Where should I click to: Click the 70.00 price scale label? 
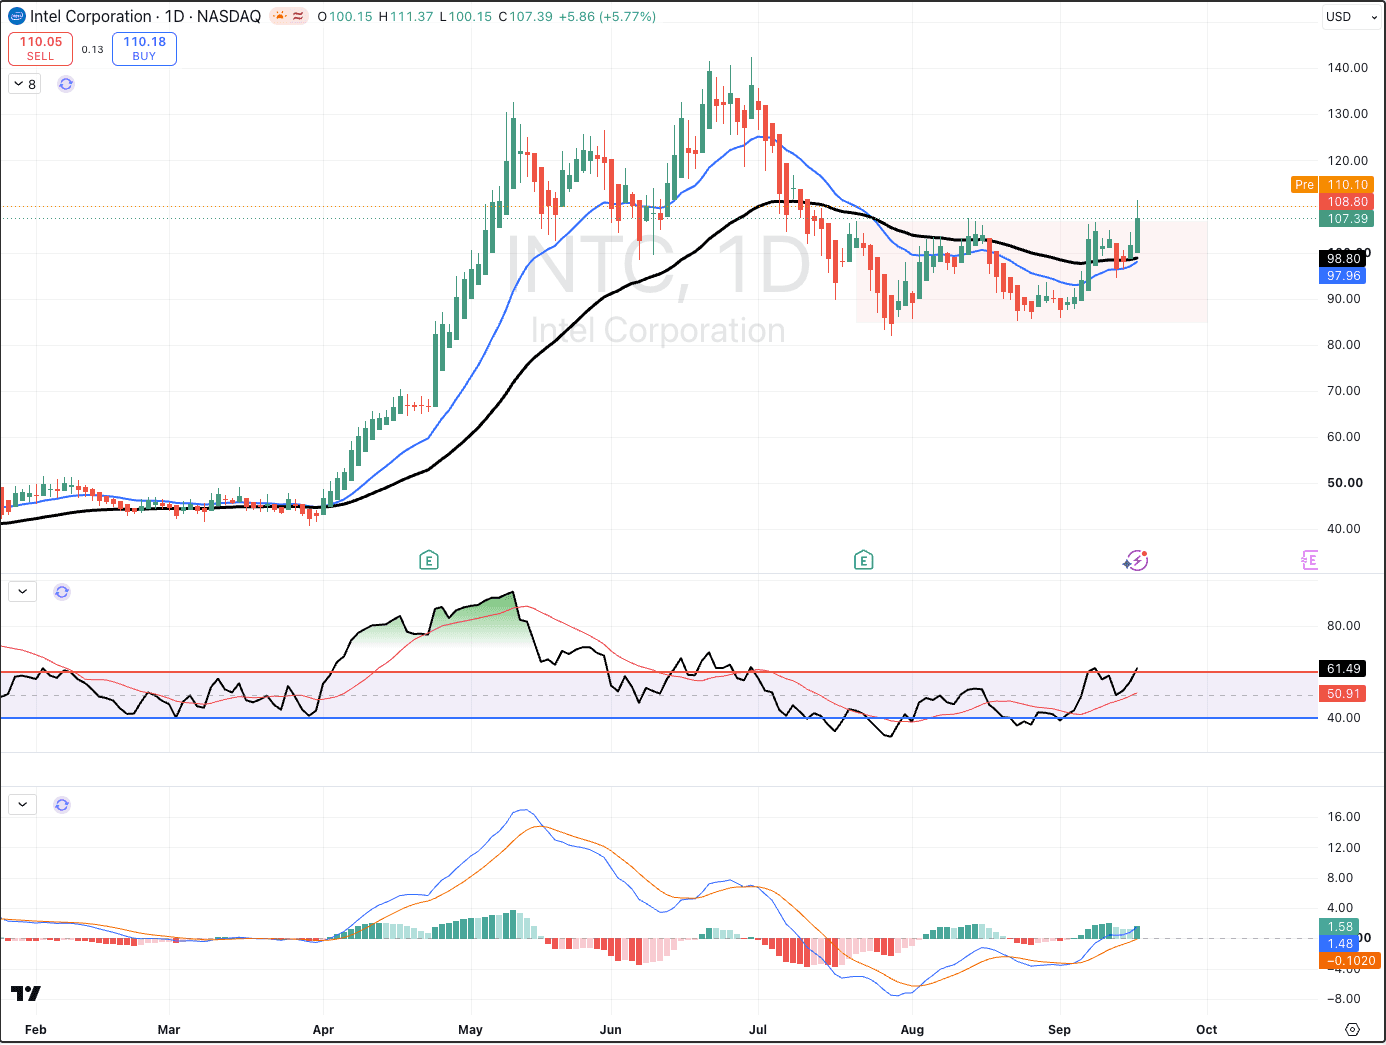(1344, 391)
